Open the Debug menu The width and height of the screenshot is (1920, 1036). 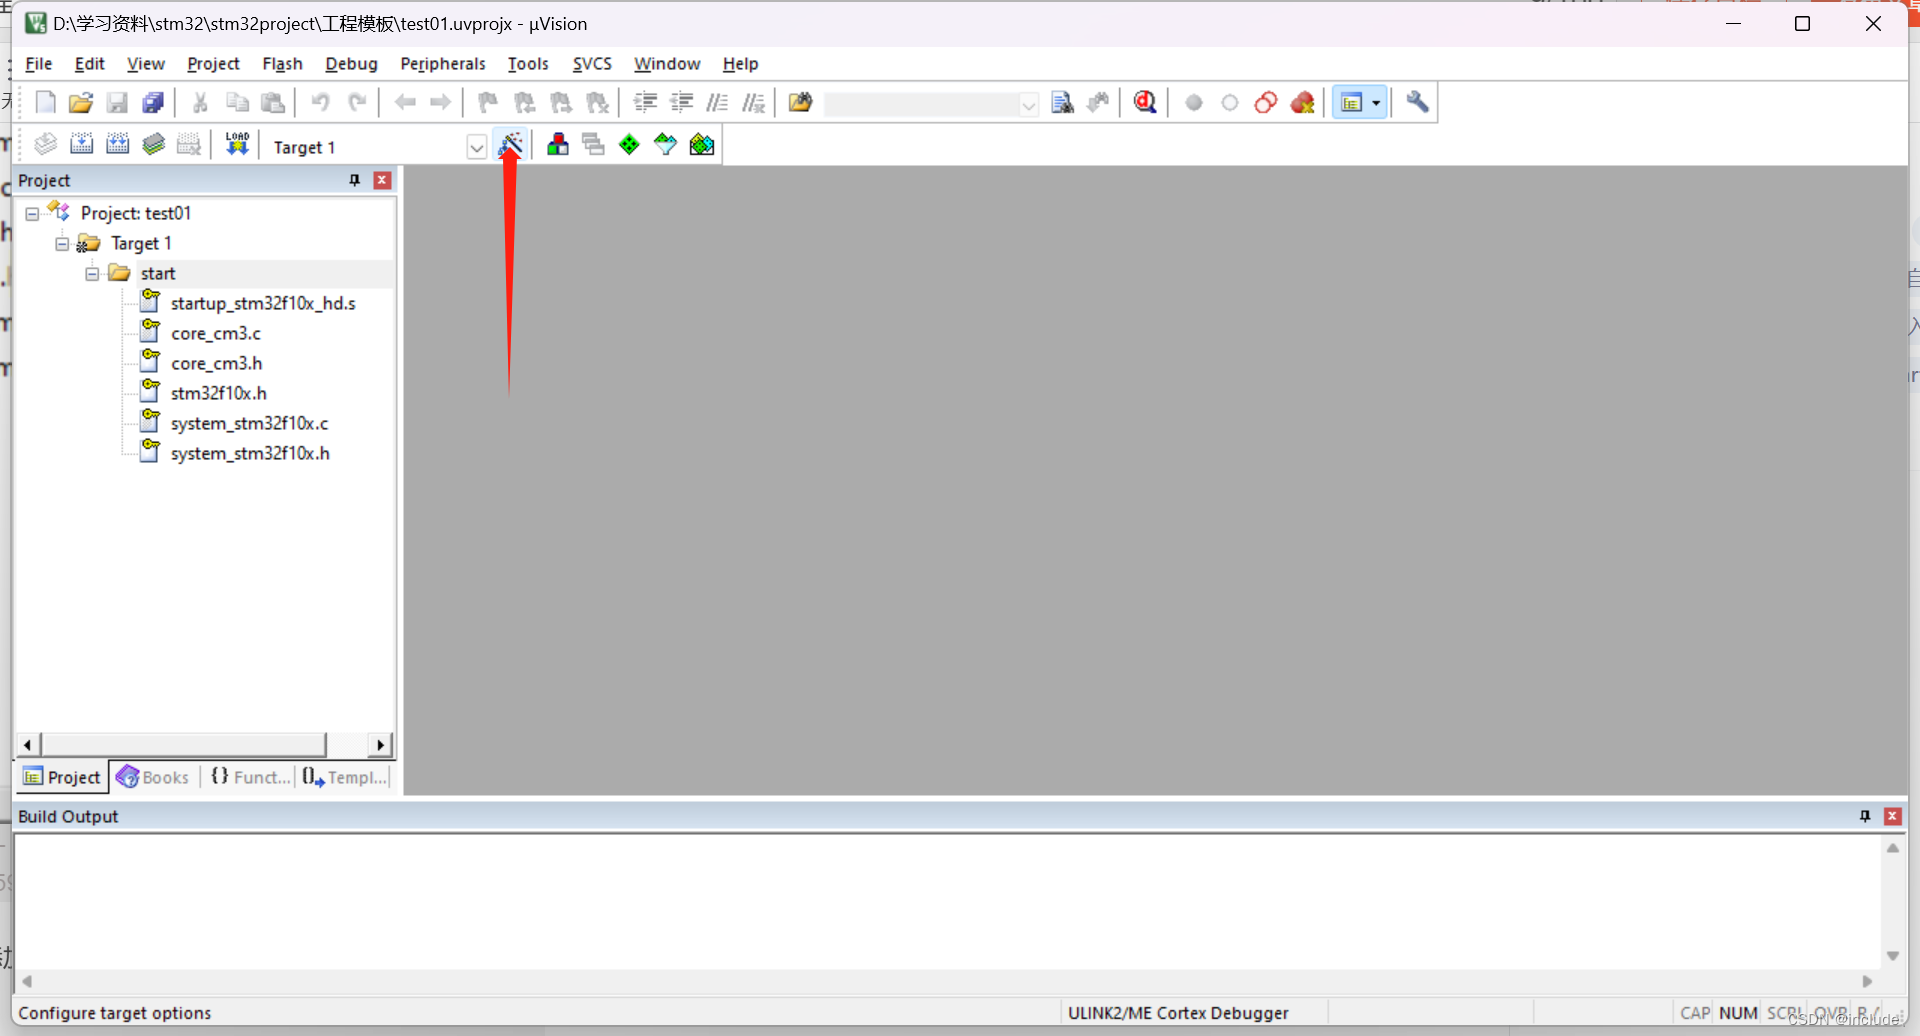click(351, 64)
